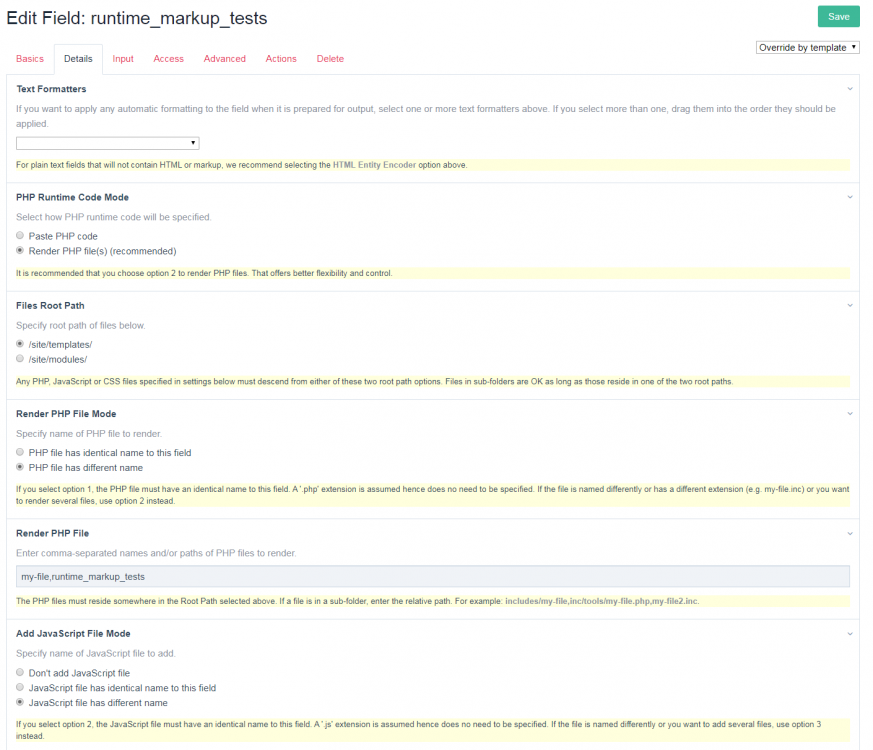This screenshot has width=873, height=750.
Task: Select the Paste PHP code option
Action: pyautogui.click(x=20, y=235)
